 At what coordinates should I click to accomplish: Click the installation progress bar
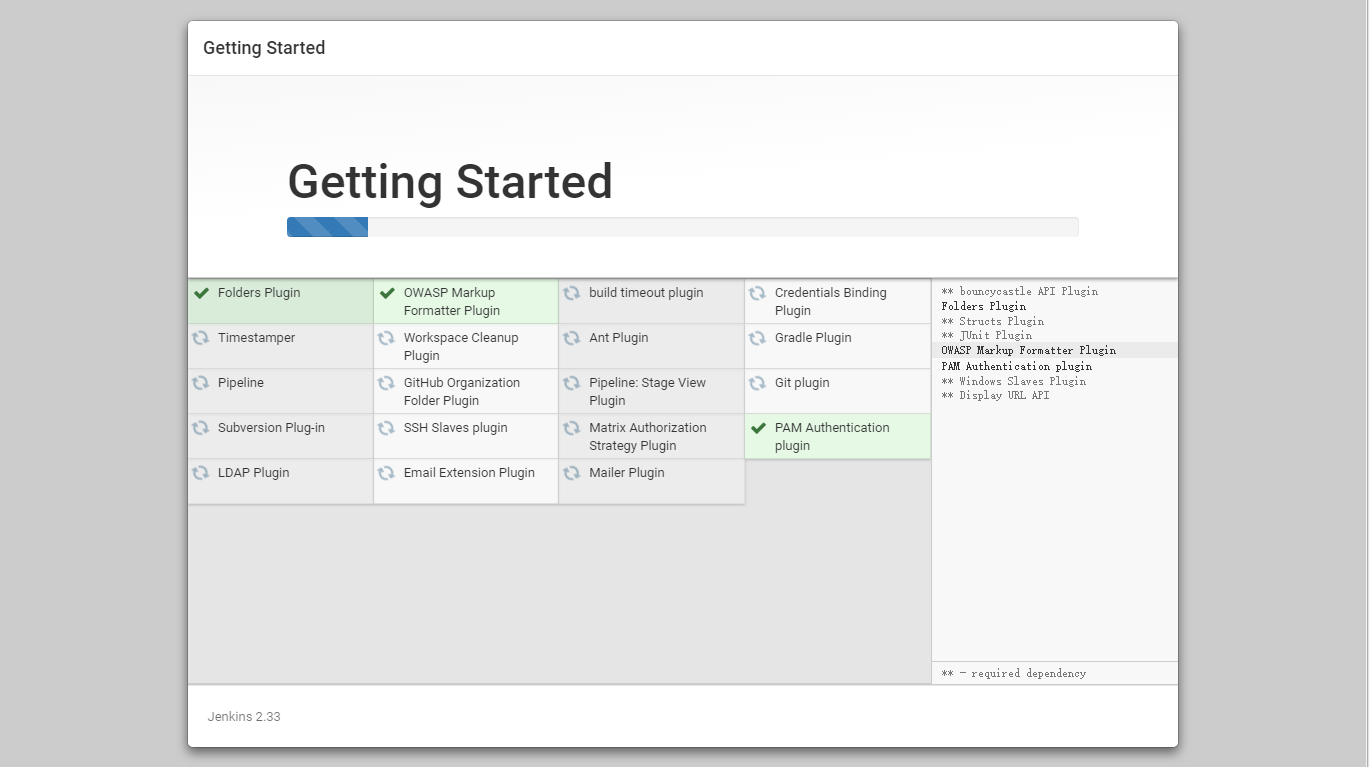pyautogui.click(x=682, y=227)
